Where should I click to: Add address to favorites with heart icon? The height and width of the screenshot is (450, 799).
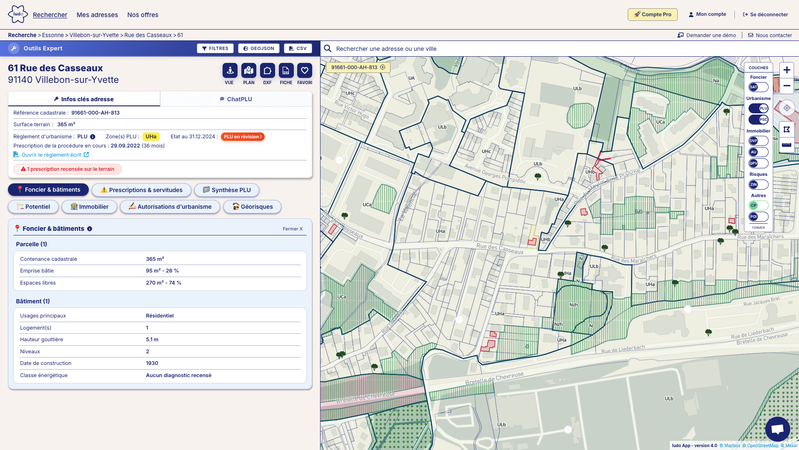point(305,71)
